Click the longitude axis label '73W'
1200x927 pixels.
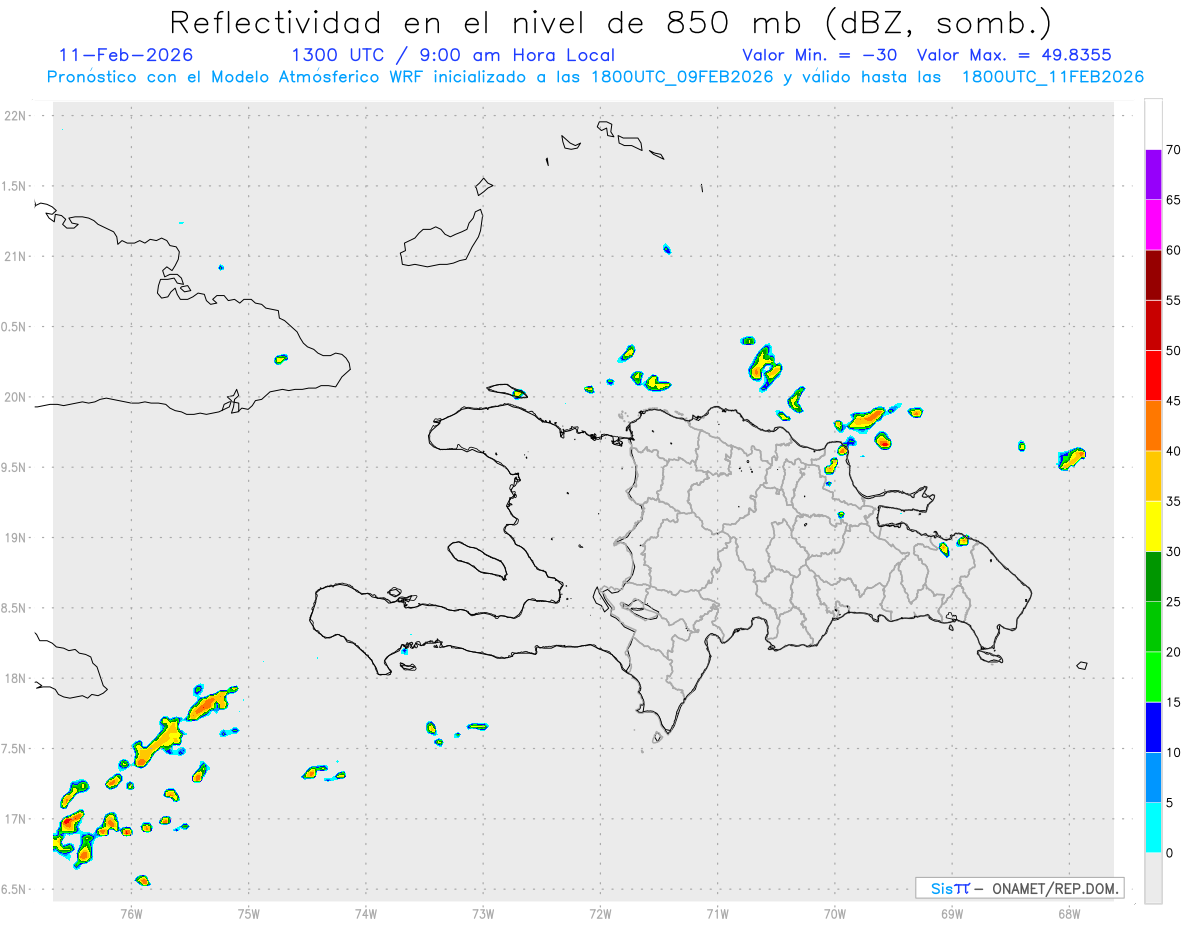click(483, 912)
